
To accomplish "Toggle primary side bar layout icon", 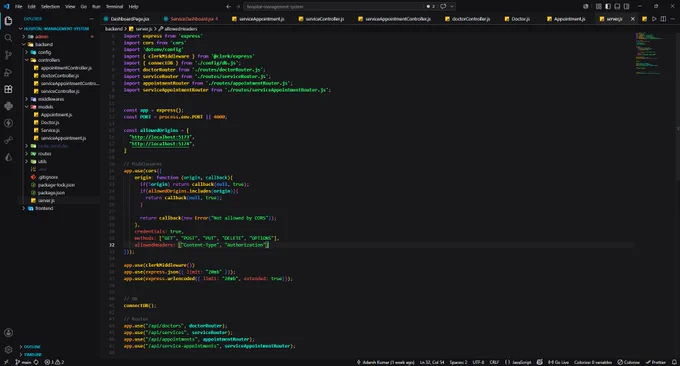I will pyautogui.click(x=608, y=7).
